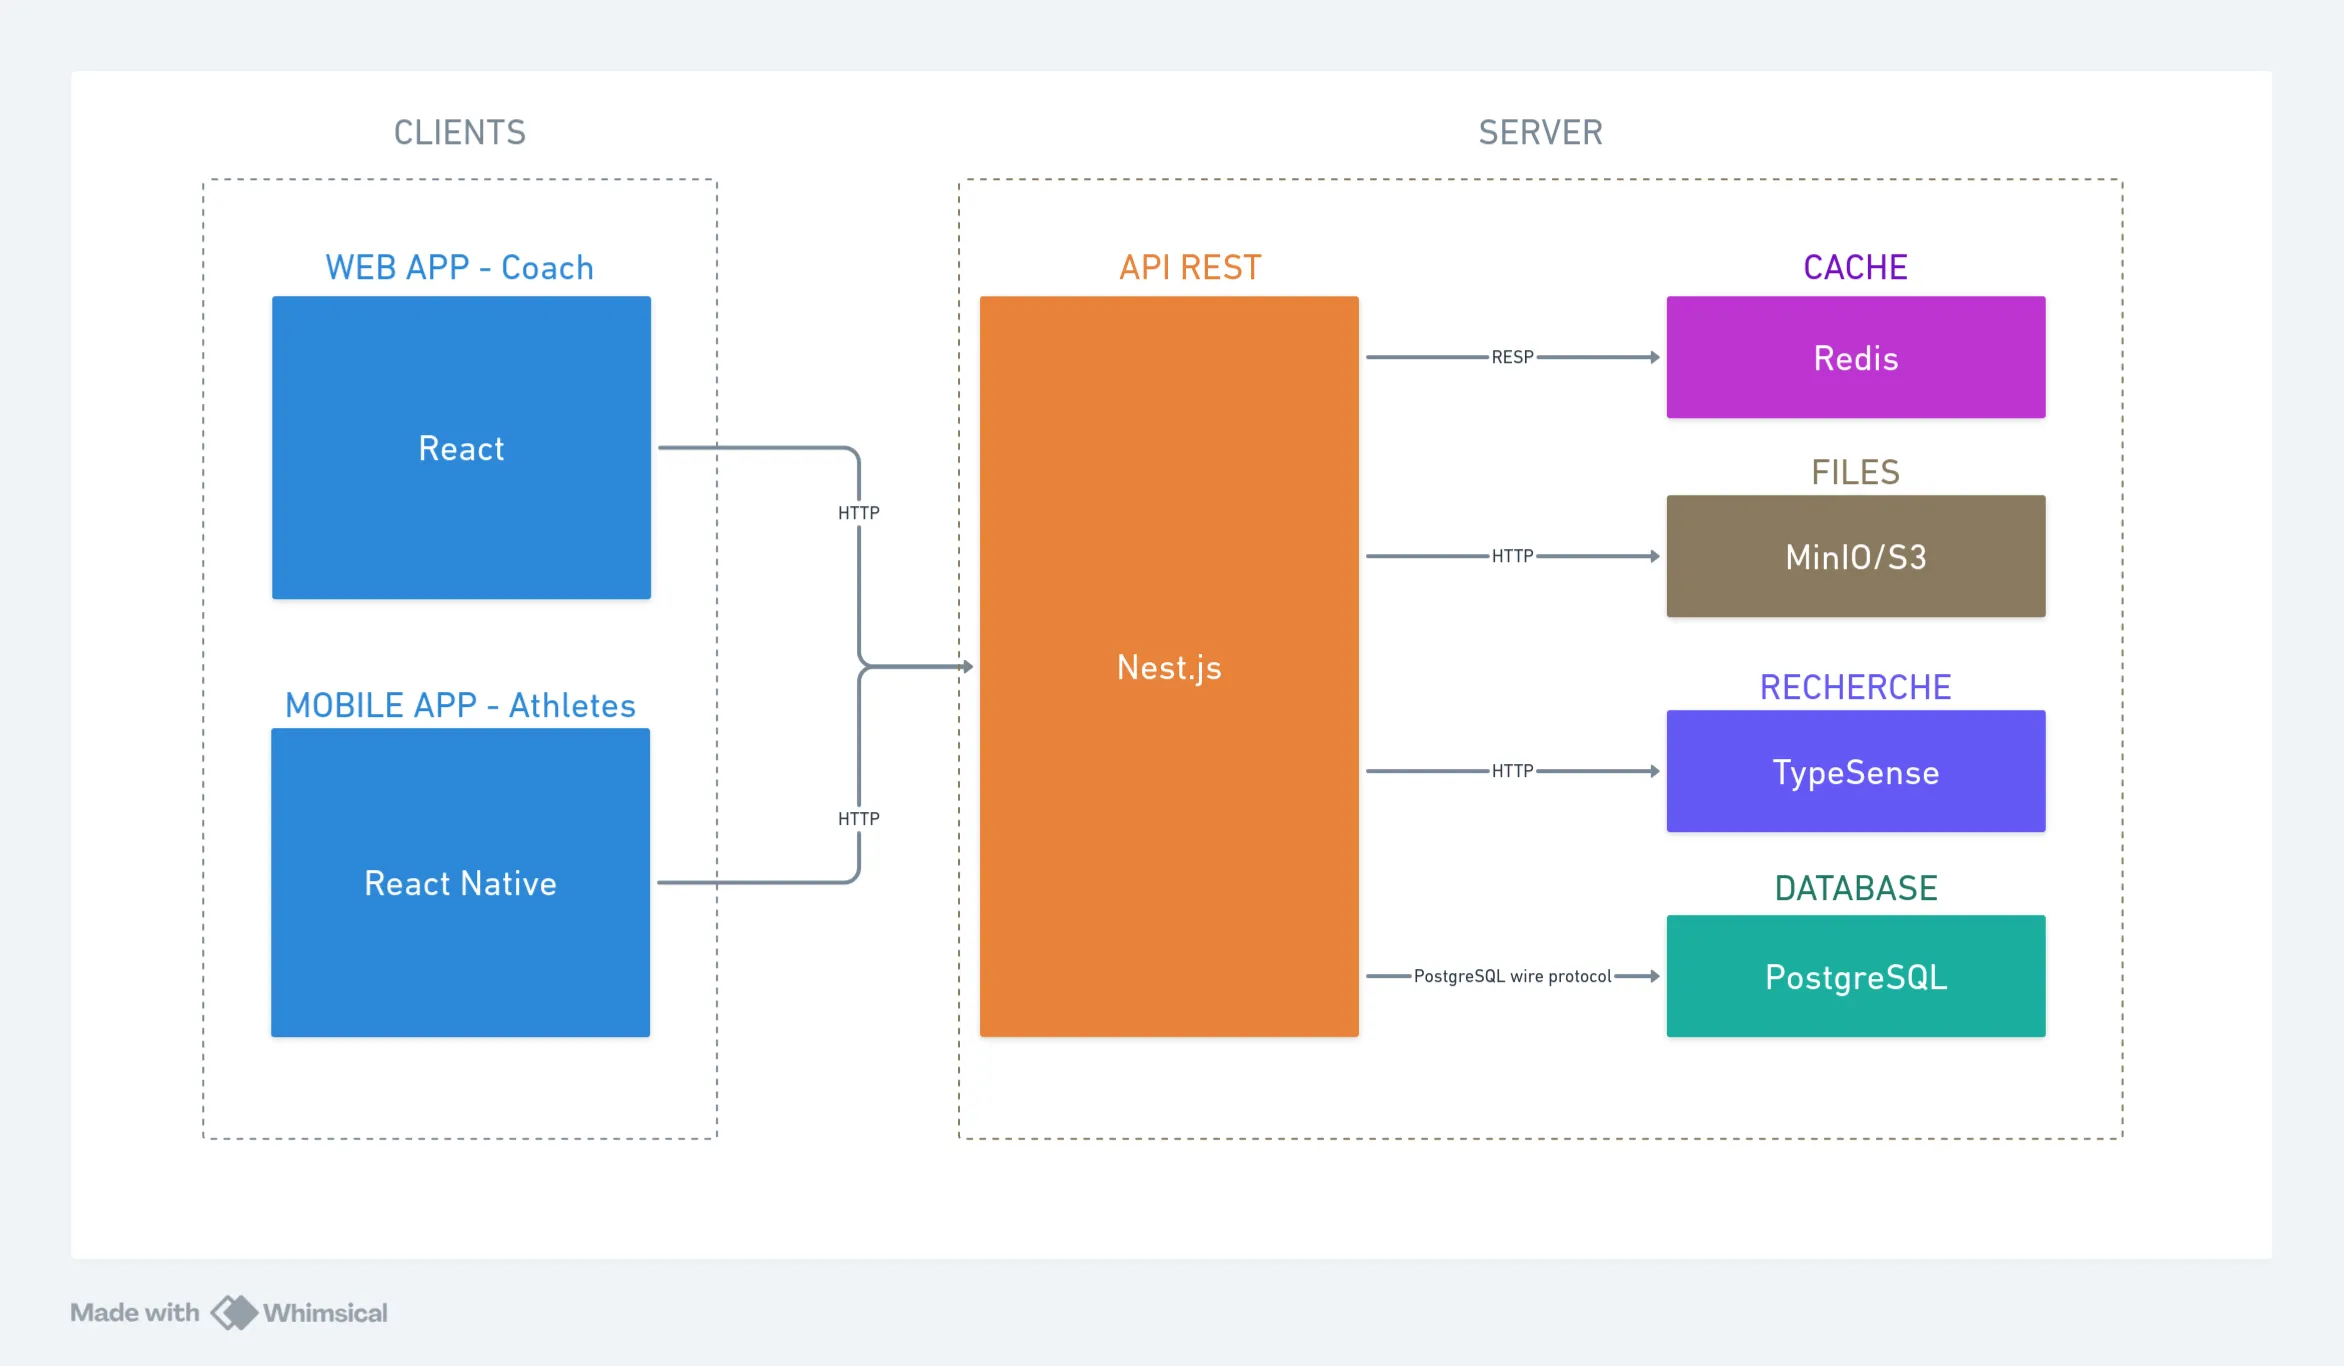
Task: Click the DATABASE label
Action: [x=1856, y=888]
